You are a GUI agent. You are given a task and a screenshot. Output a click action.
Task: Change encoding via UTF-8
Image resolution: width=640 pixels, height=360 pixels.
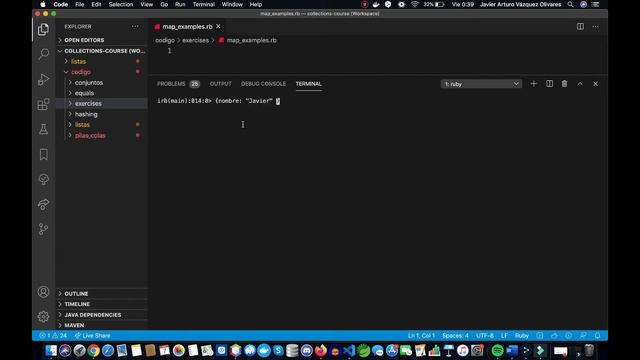[484, 336]
